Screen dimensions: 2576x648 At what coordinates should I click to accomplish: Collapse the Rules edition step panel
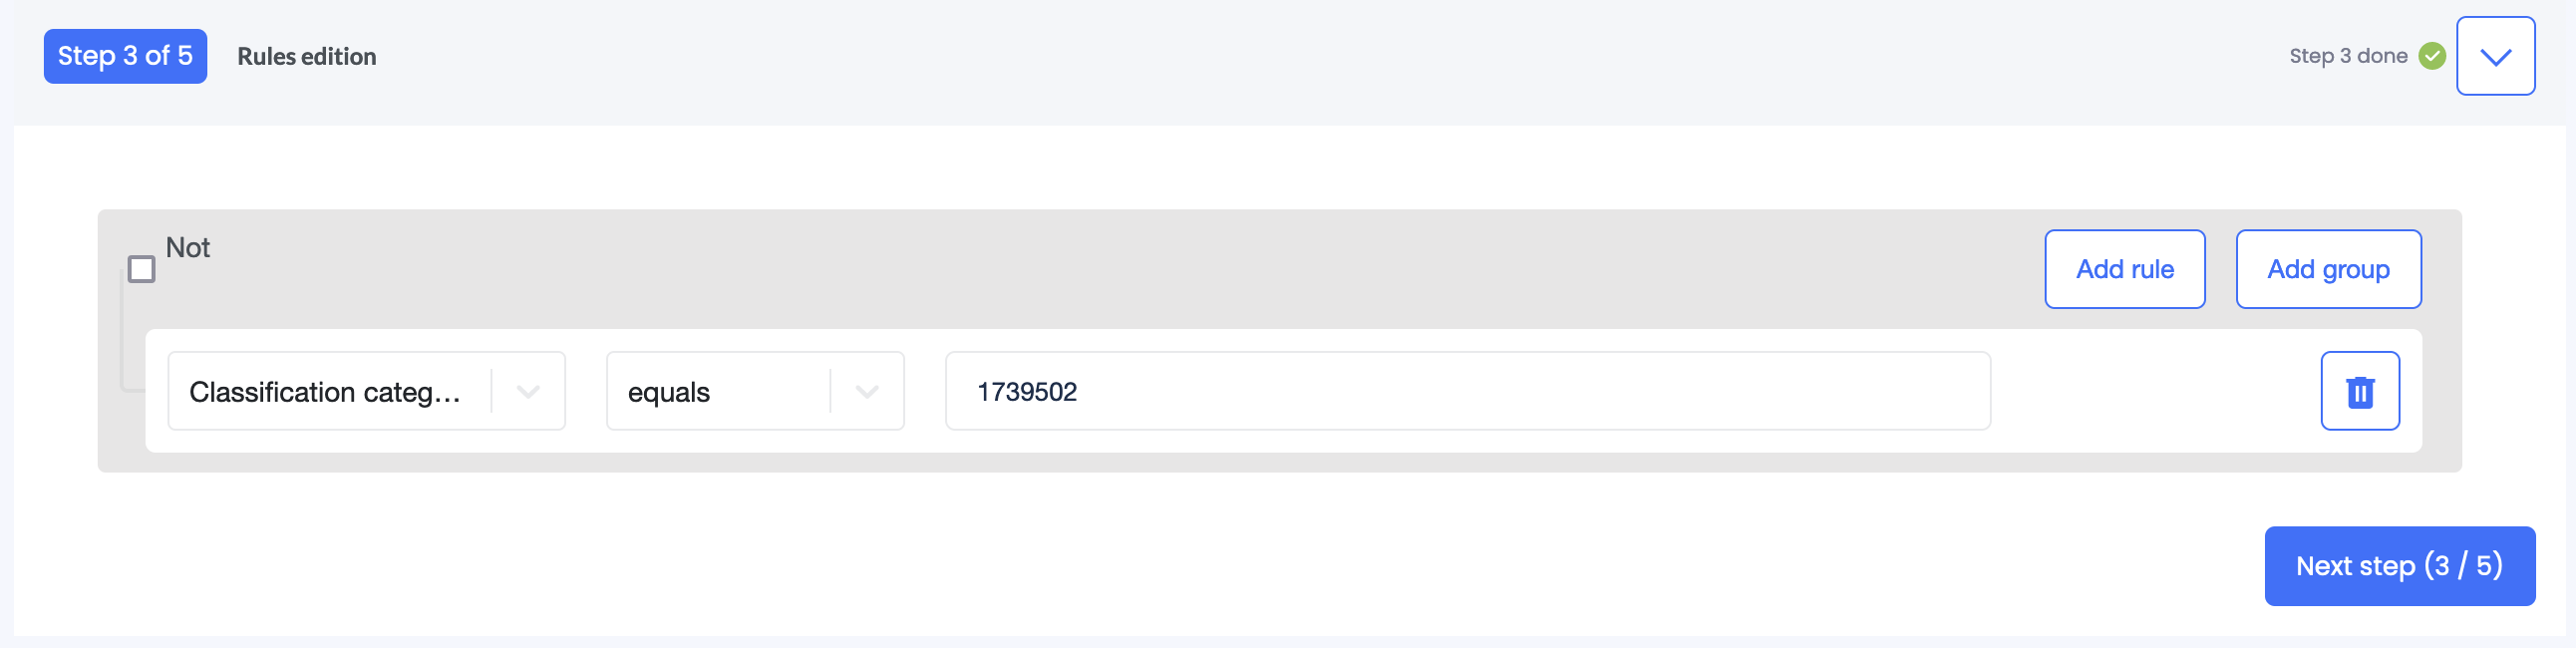(x=2495, y=56)
